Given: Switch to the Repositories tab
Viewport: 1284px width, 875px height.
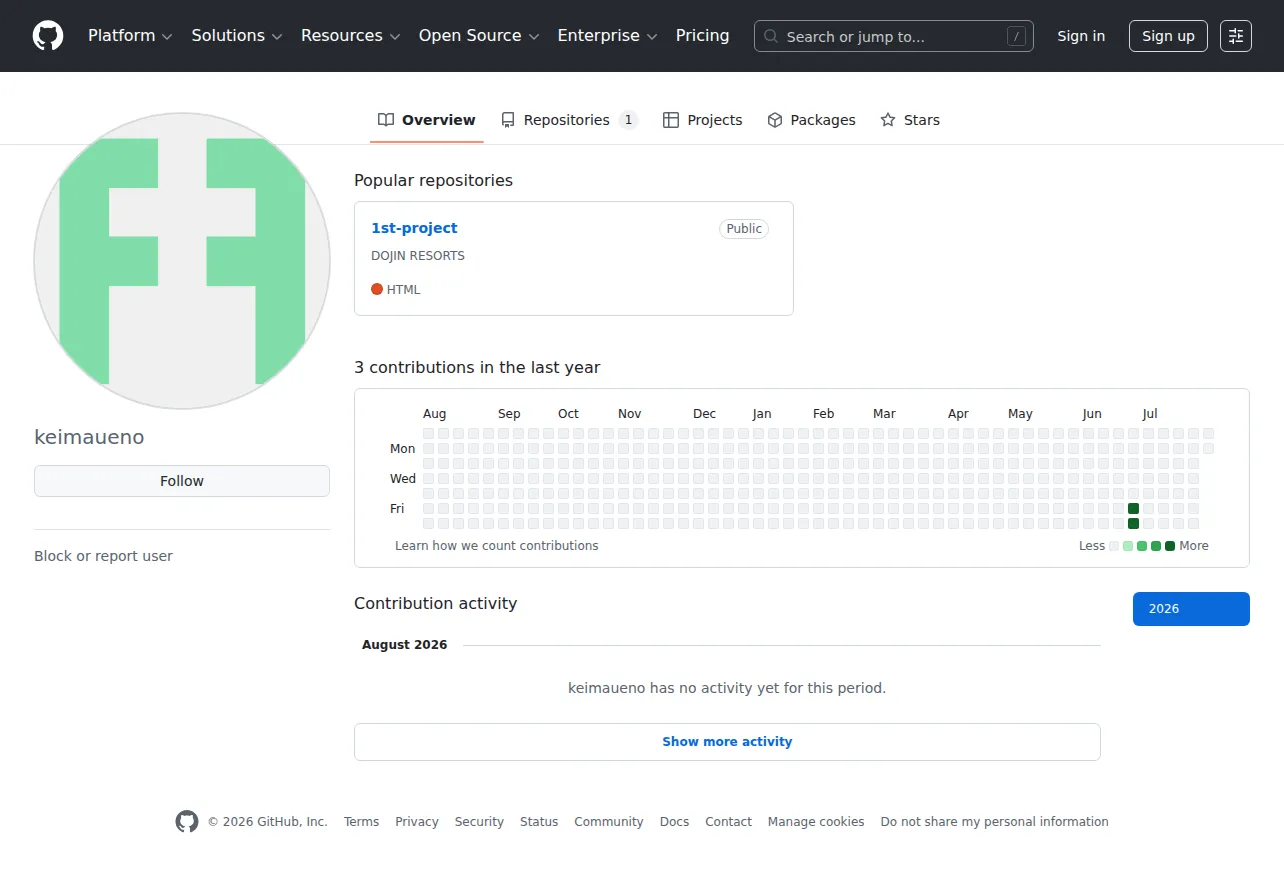Looking at the screenshot, I should coord(569,120).
